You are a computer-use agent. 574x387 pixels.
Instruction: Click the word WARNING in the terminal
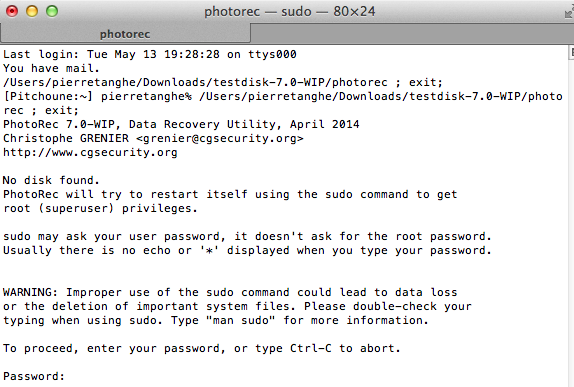click(27, 292)
